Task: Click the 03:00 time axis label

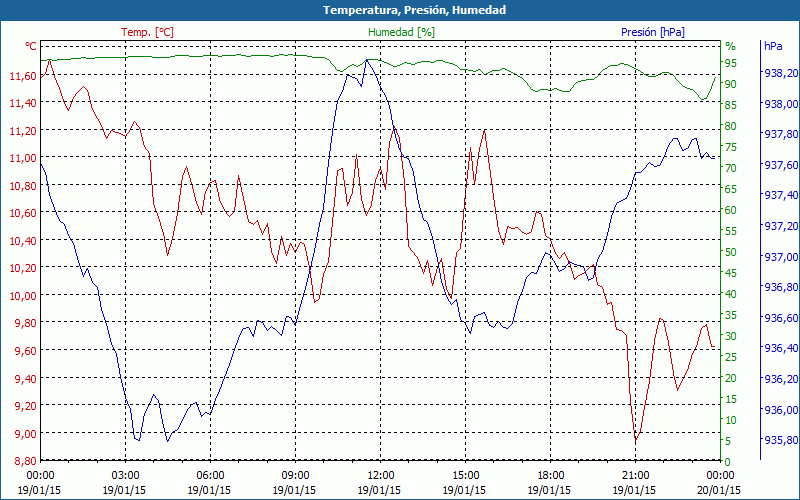Action: 125,476
